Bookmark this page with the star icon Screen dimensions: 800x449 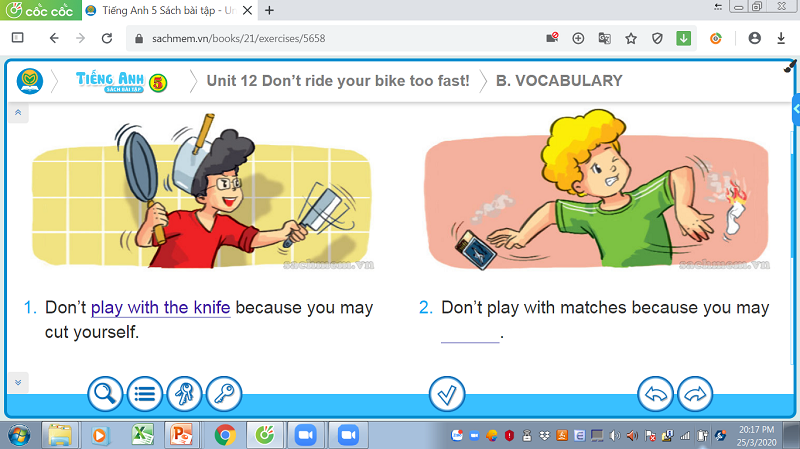coord(631,38)
